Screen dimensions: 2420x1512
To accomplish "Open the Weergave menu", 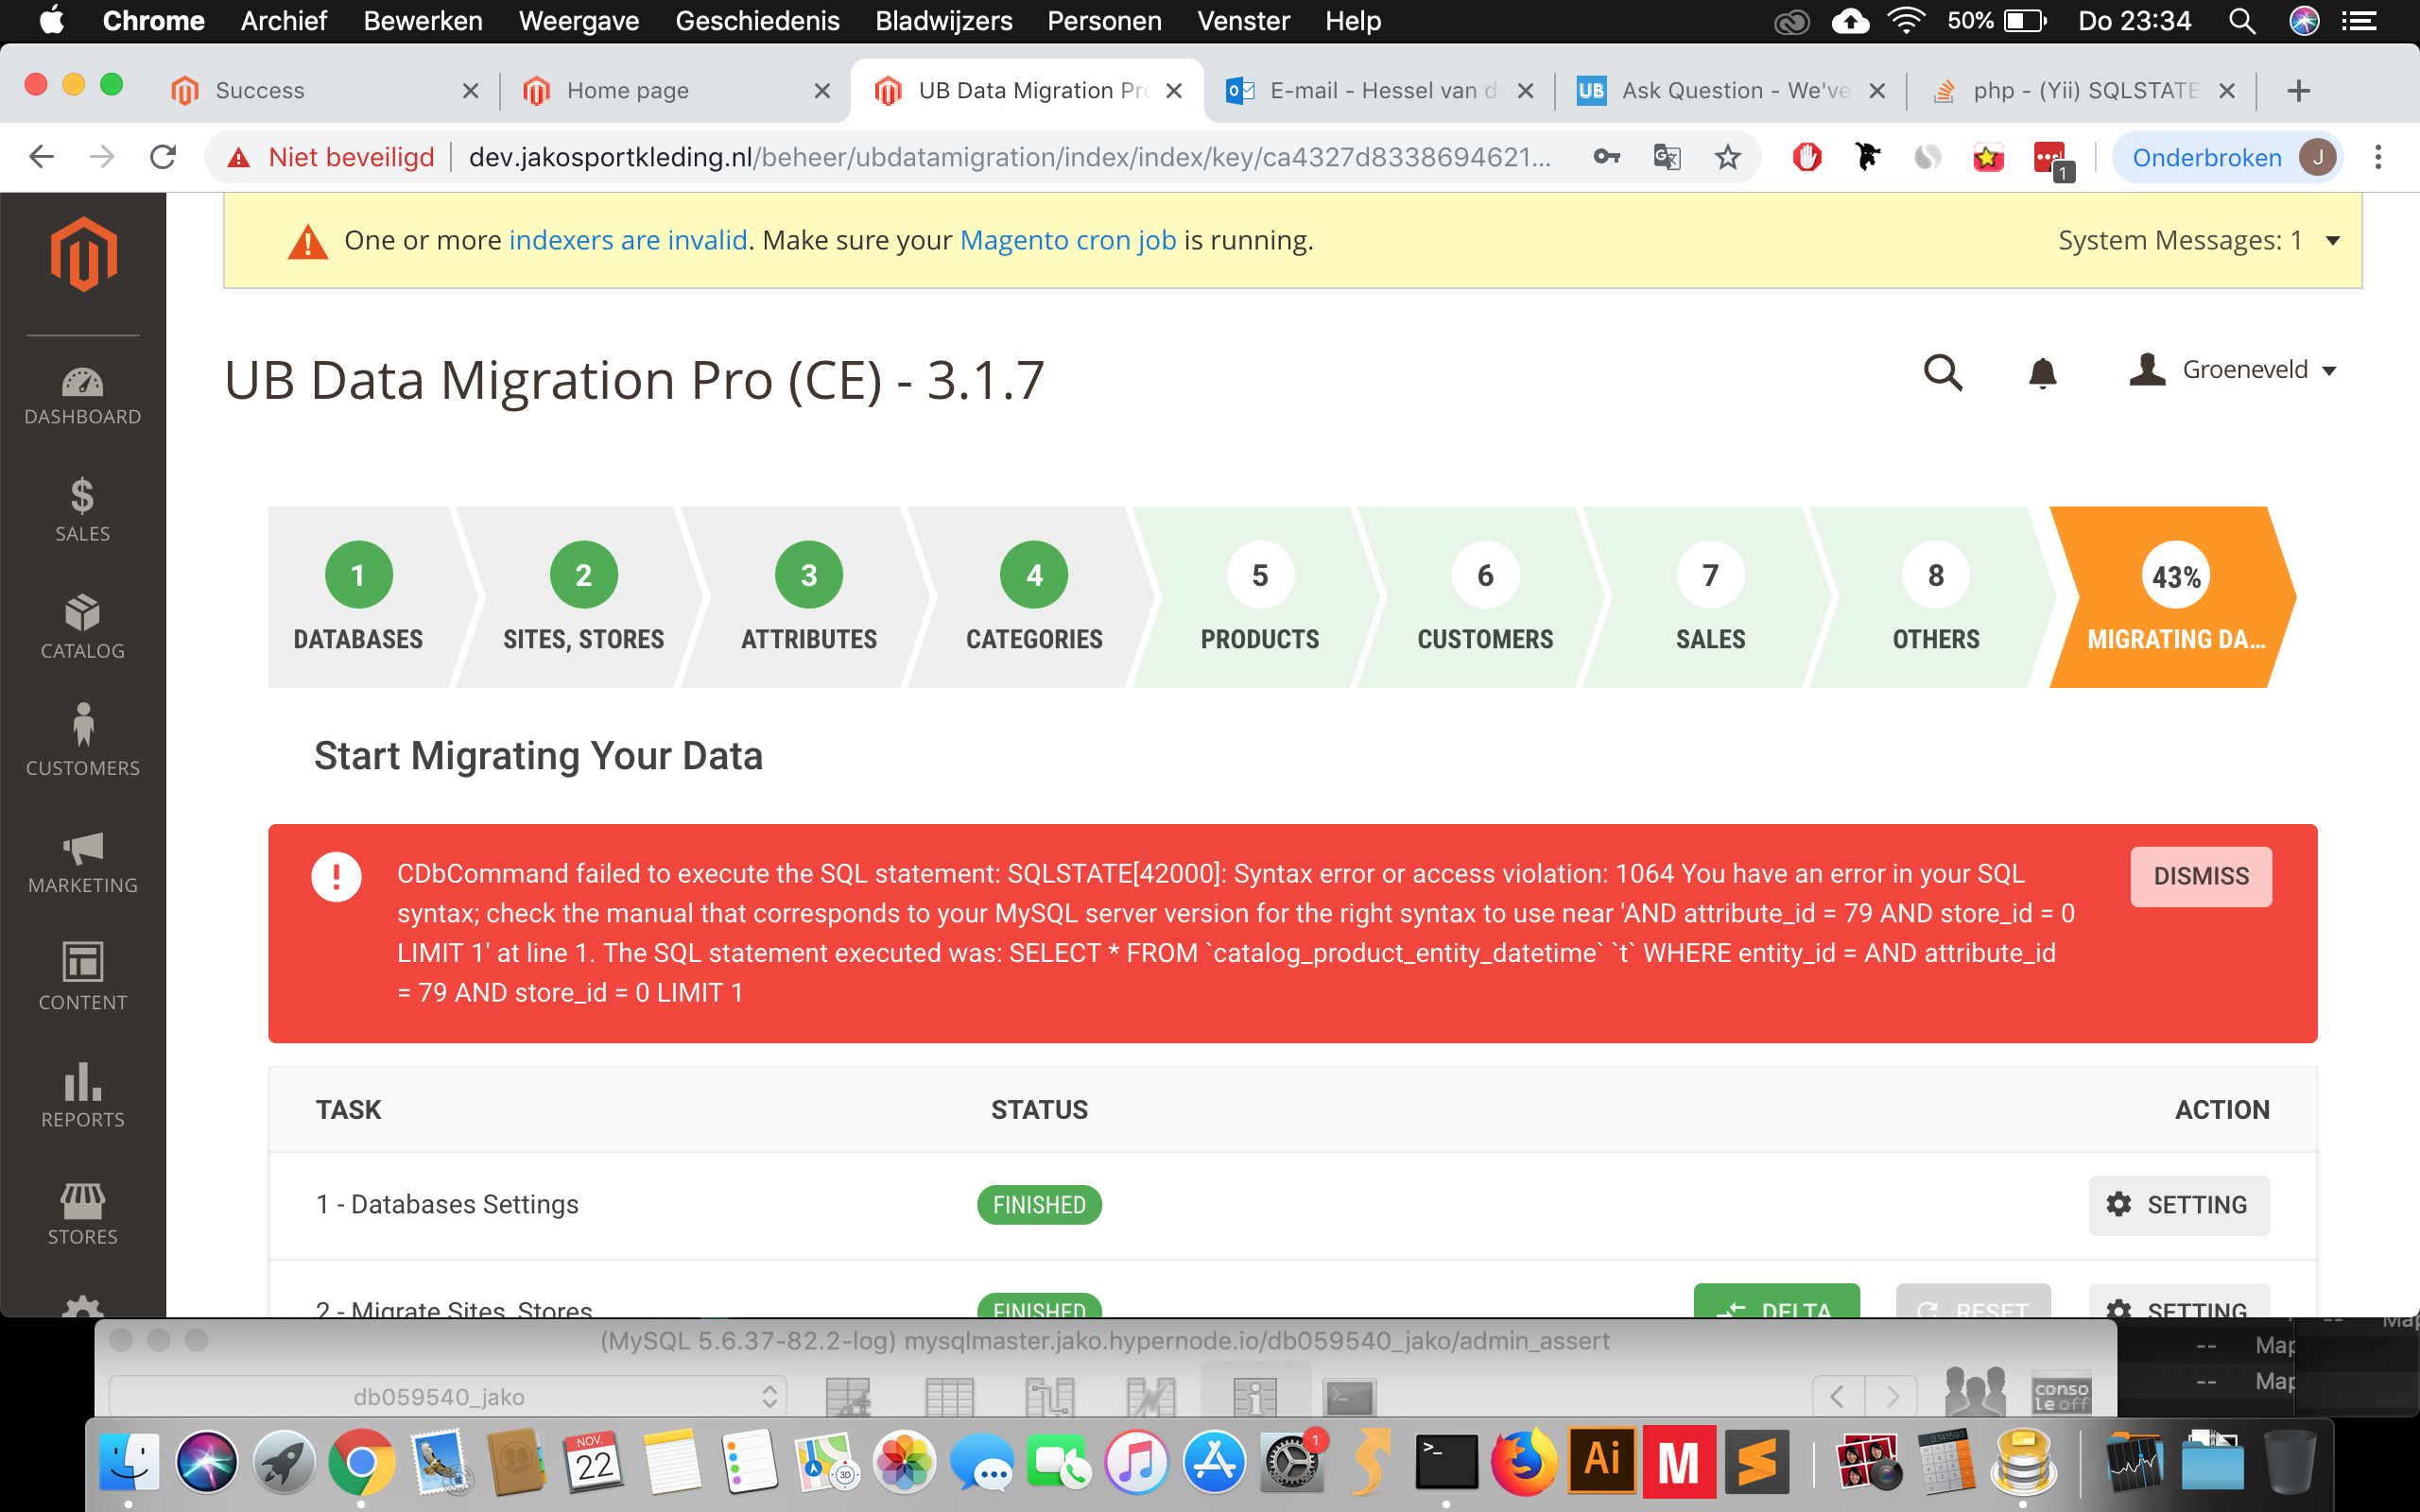I will [x=578, y=21].
